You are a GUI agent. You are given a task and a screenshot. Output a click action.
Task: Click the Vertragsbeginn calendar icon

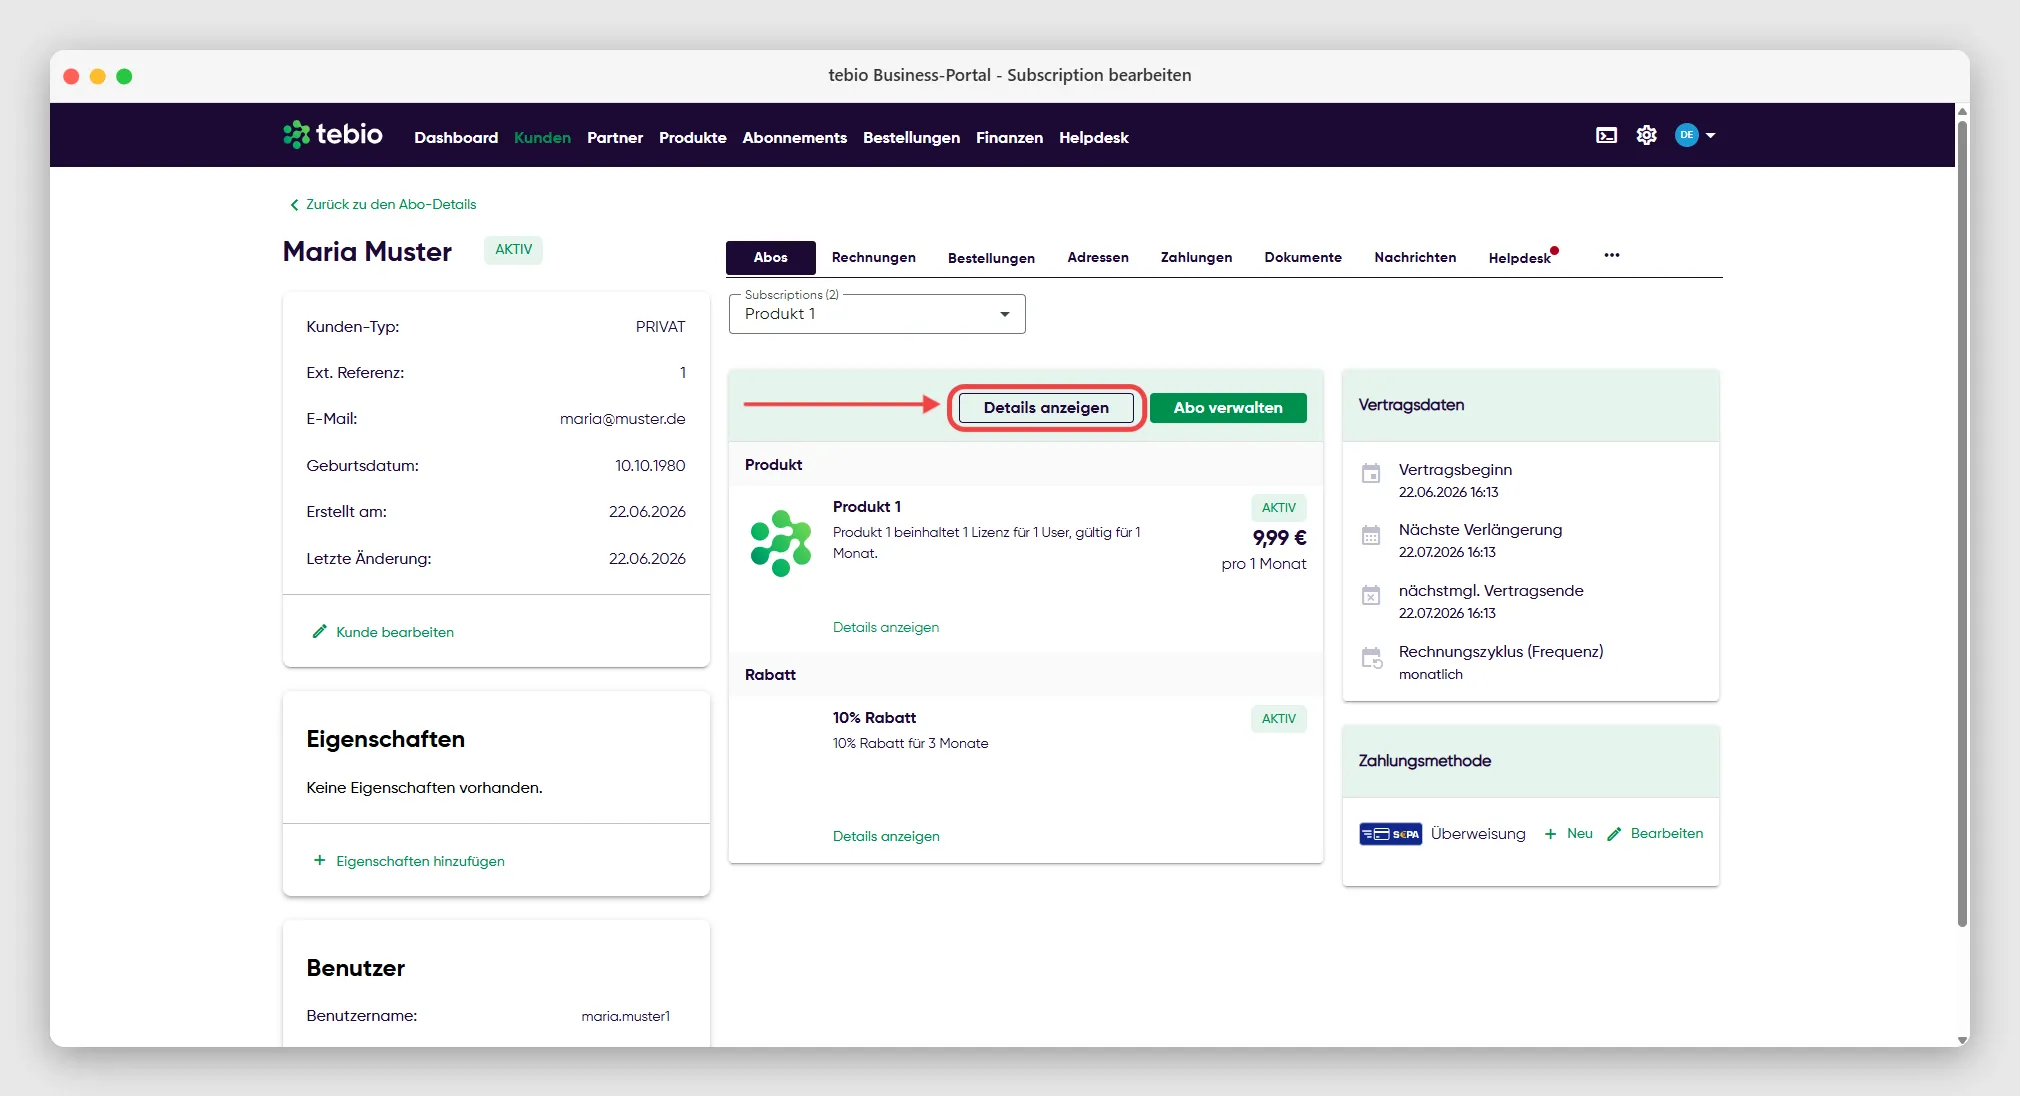click(x=1371, y=473)
